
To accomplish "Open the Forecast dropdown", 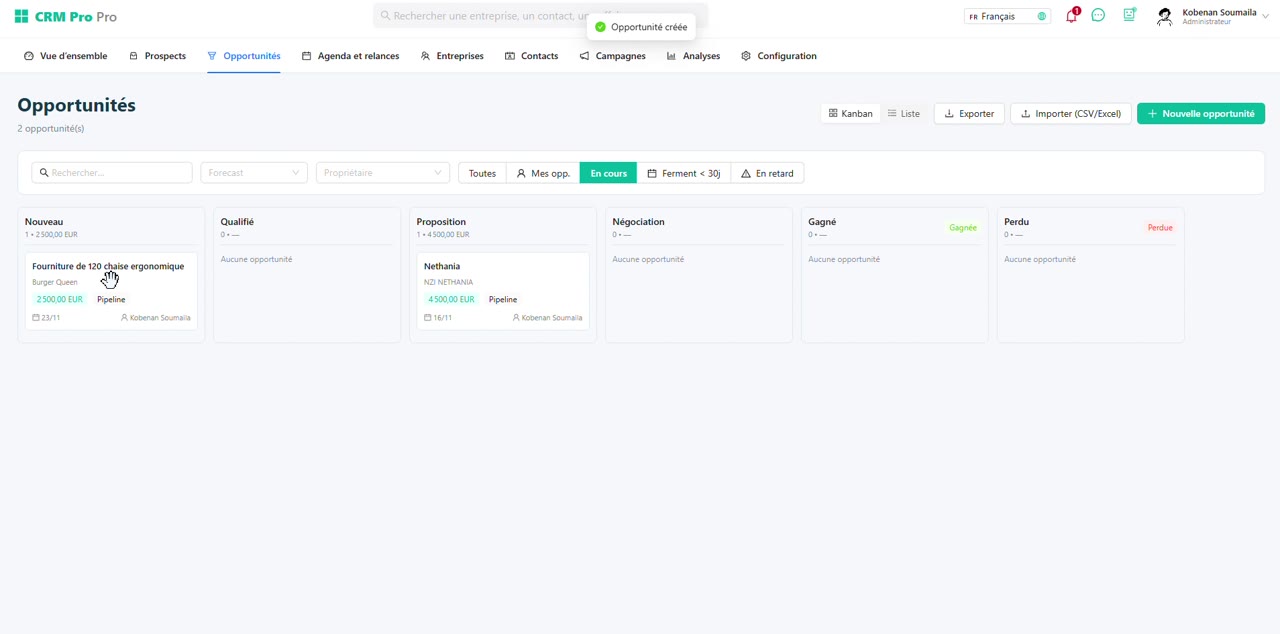I will point(254,173).
